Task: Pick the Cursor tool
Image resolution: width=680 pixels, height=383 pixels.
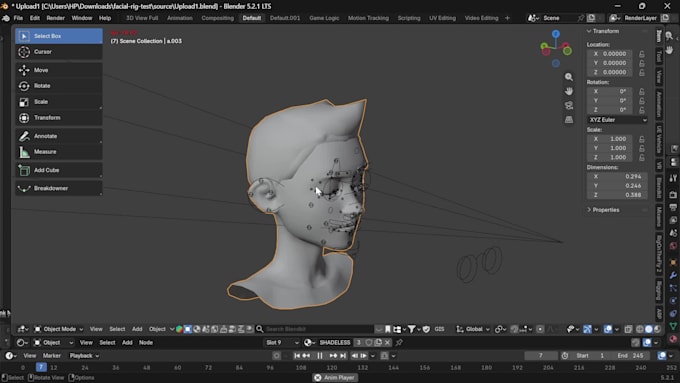Action: tap(59, 52)
